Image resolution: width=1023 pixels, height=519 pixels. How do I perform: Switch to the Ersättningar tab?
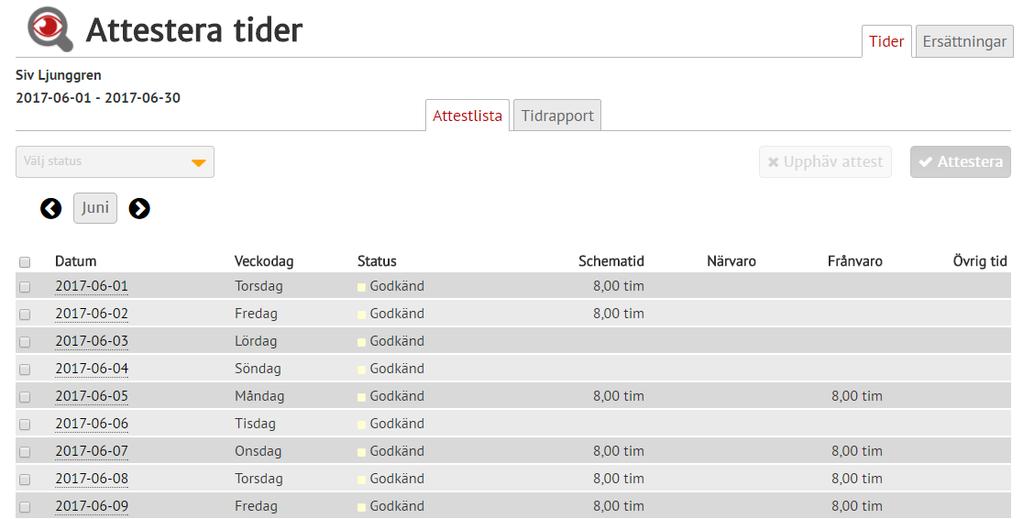(964, 42)
